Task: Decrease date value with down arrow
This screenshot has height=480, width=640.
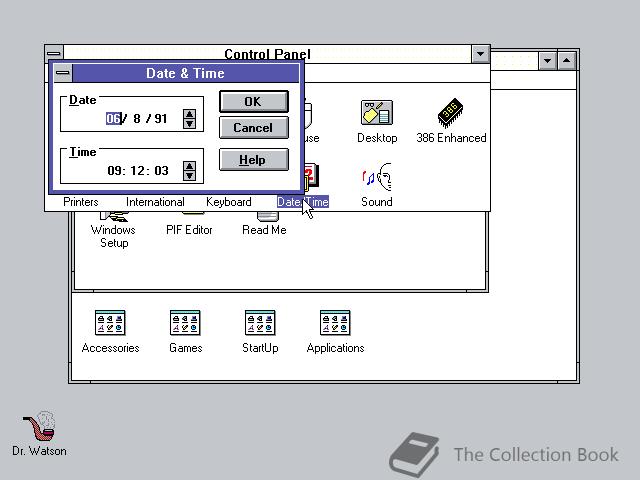Action: (189, 124)
